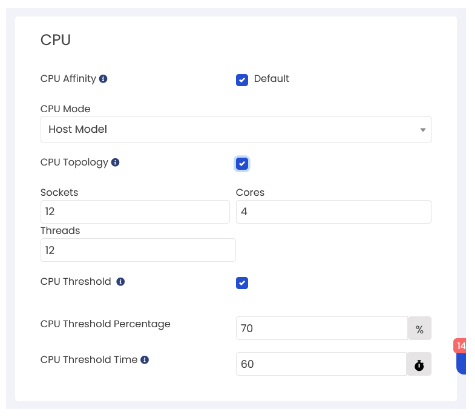Uncheck the Default CPU Affinity checkbox
The height and width of the screenshot is (416, 475).
(242, 80)
